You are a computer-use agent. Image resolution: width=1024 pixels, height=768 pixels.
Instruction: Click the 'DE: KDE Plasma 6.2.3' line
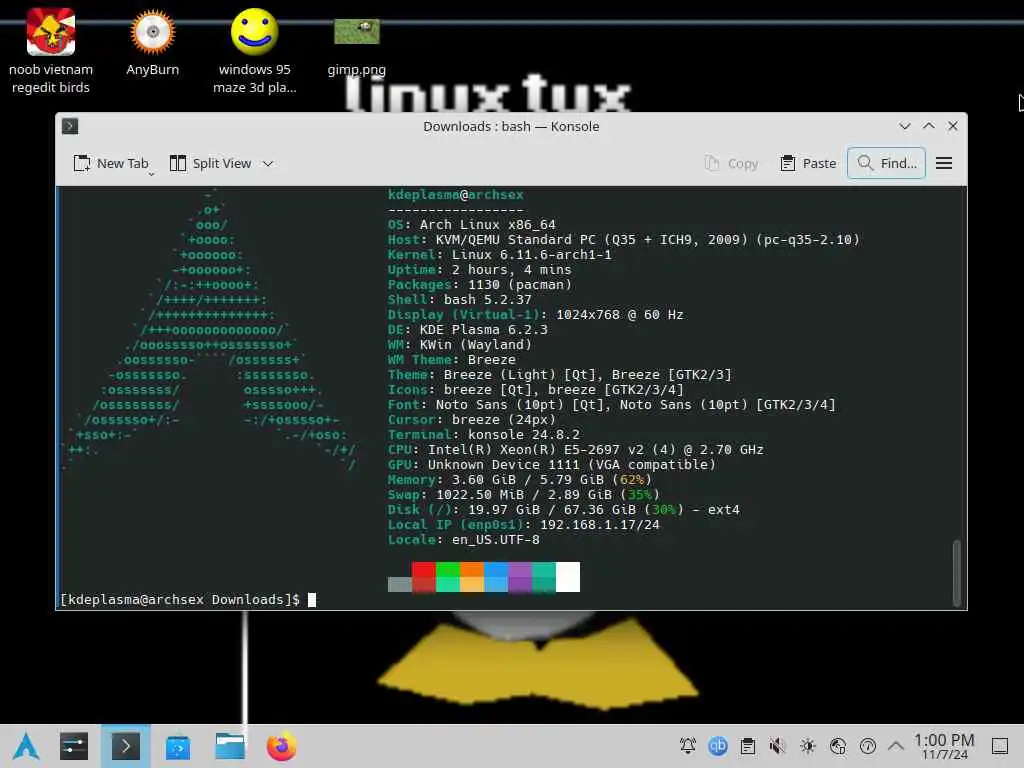click(x=468, y=330)
